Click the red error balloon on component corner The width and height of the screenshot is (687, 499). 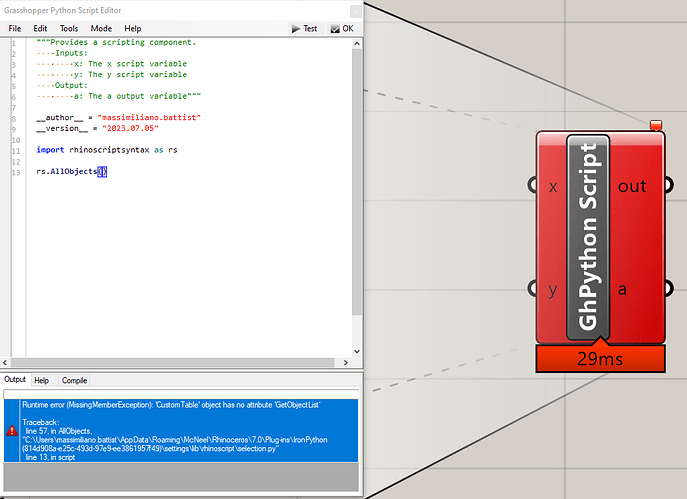point(656,125)
